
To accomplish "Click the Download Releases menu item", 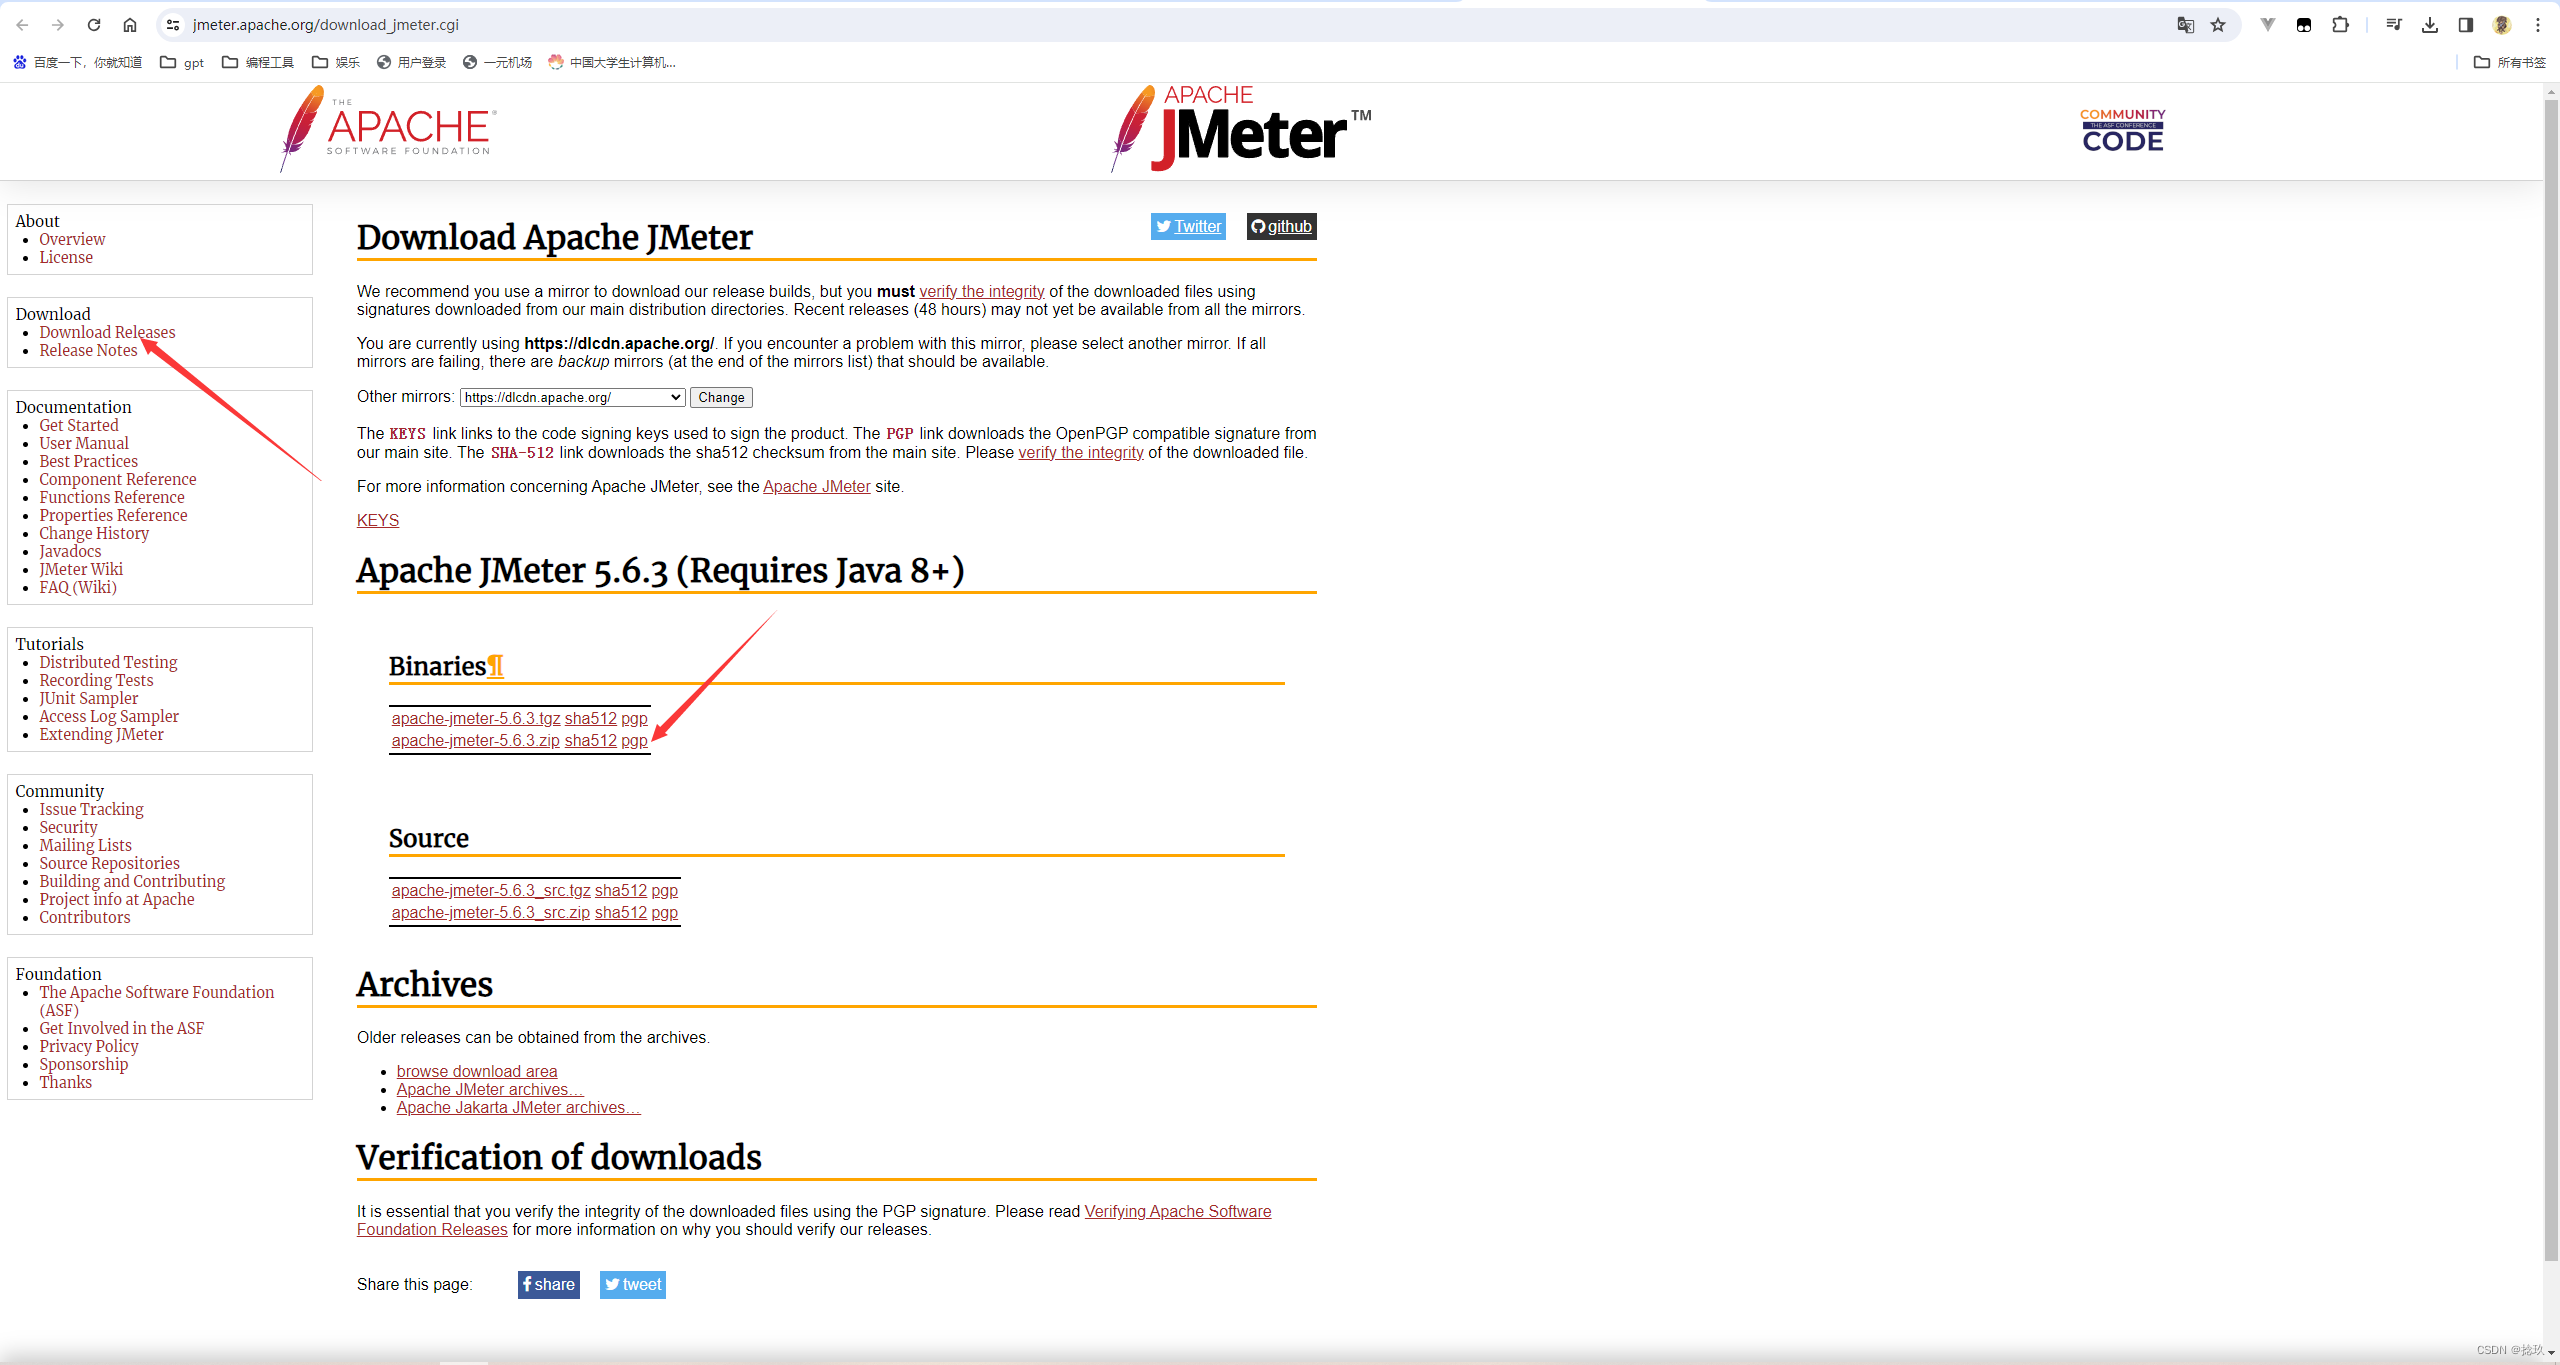I will tap(107, 332).
